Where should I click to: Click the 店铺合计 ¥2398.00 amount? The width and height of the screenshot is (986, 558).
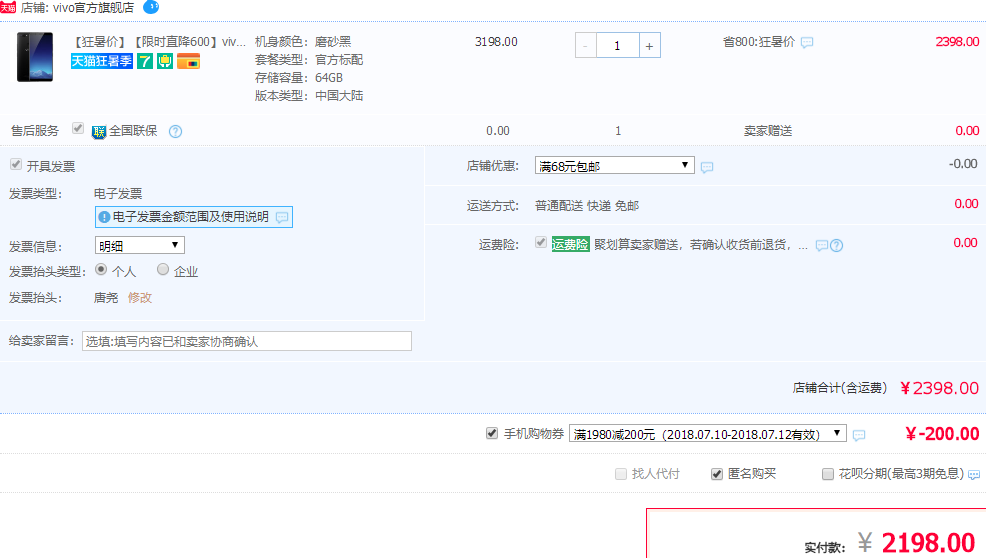939,388
